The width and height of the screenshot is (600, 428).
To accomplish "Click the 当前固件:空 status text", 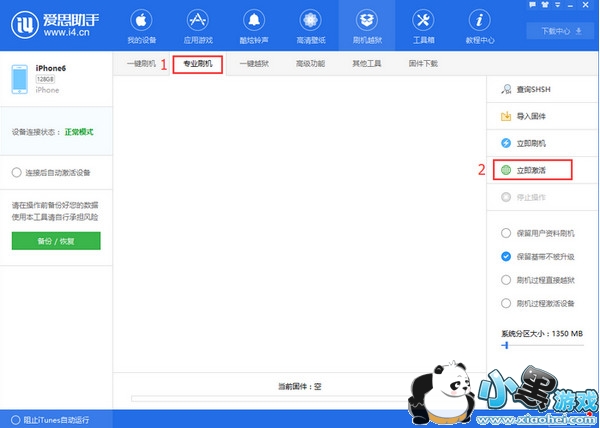I will click(300, 386).
